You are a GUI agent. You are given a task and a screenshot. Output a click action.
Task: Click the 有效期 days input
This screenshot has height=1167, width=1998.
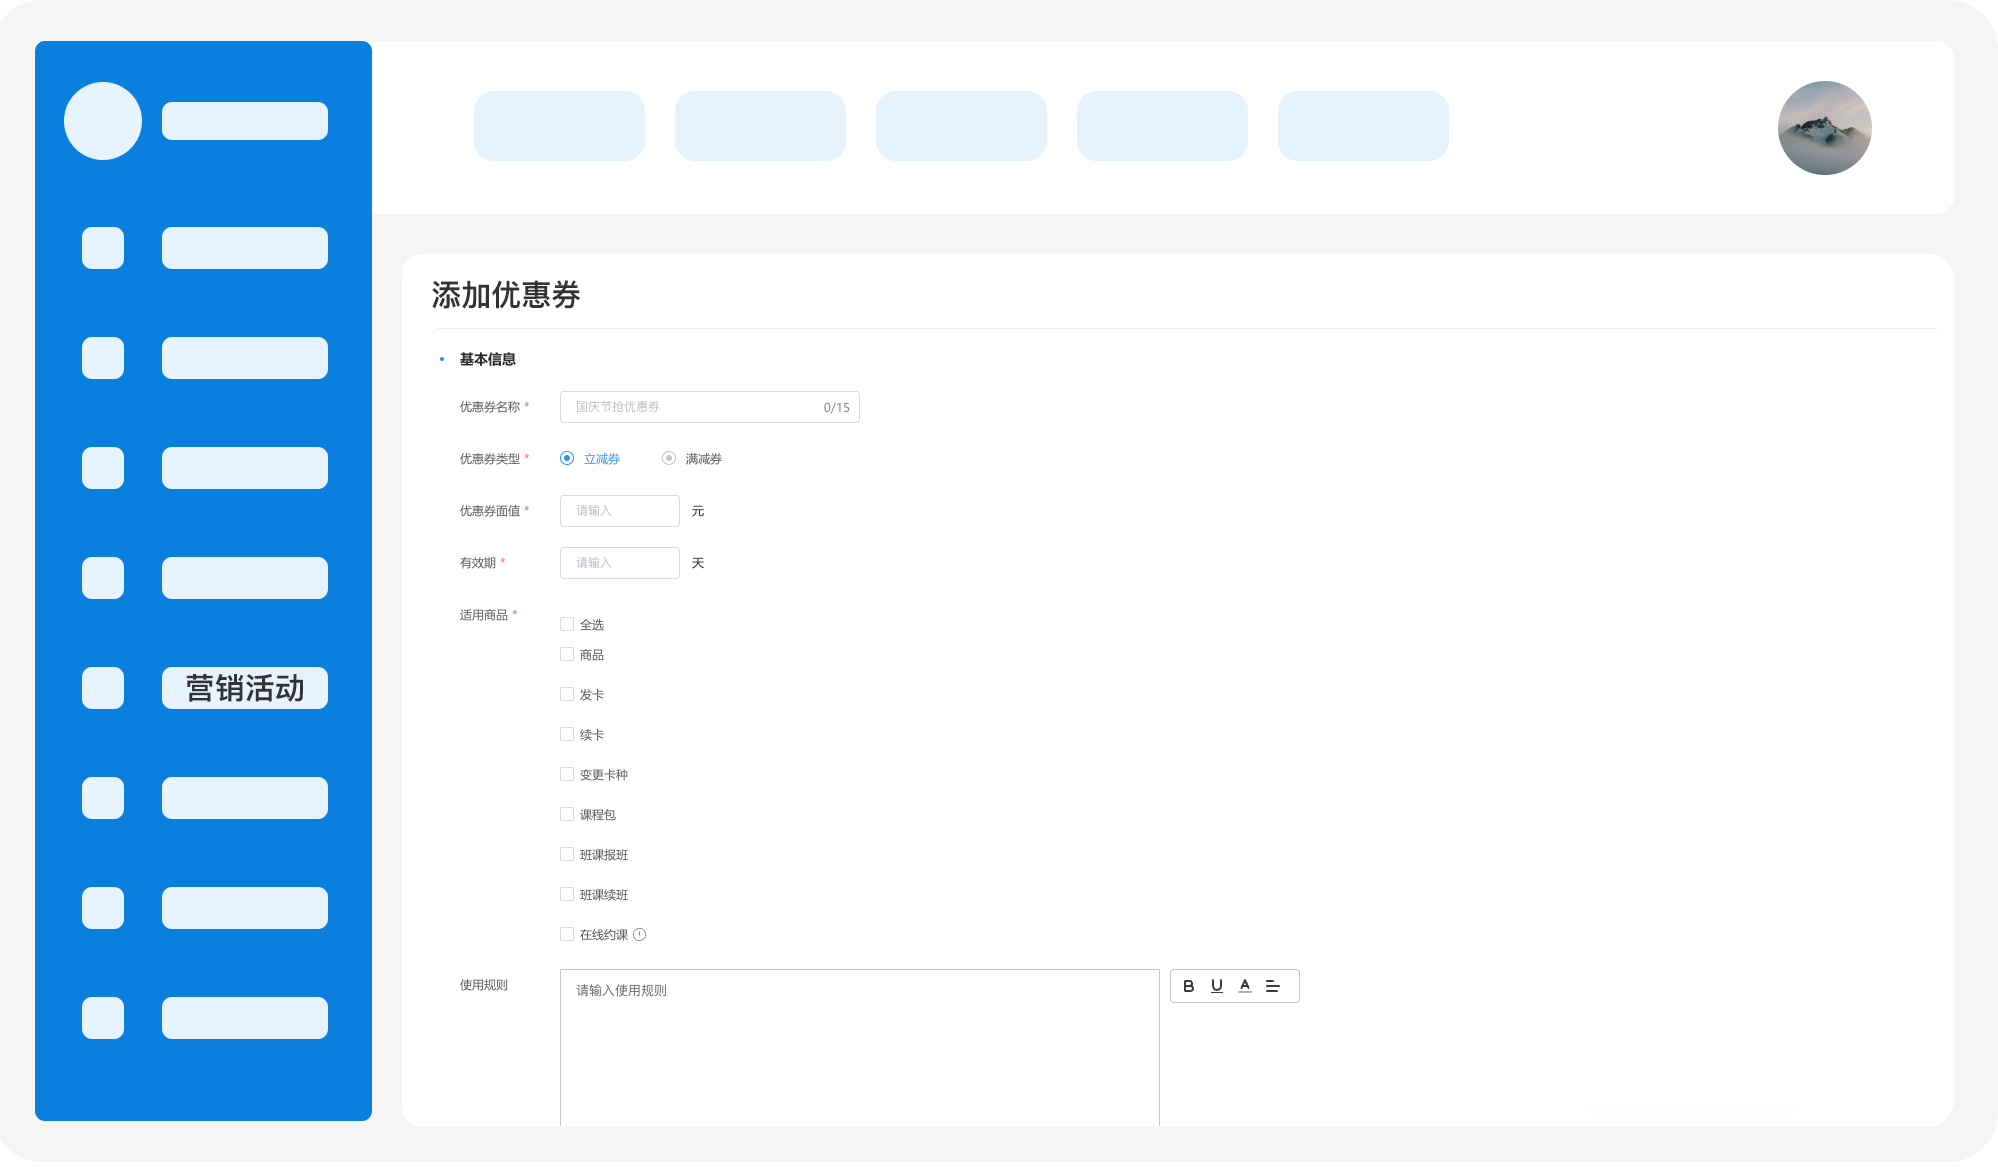(x=619, y=563)
